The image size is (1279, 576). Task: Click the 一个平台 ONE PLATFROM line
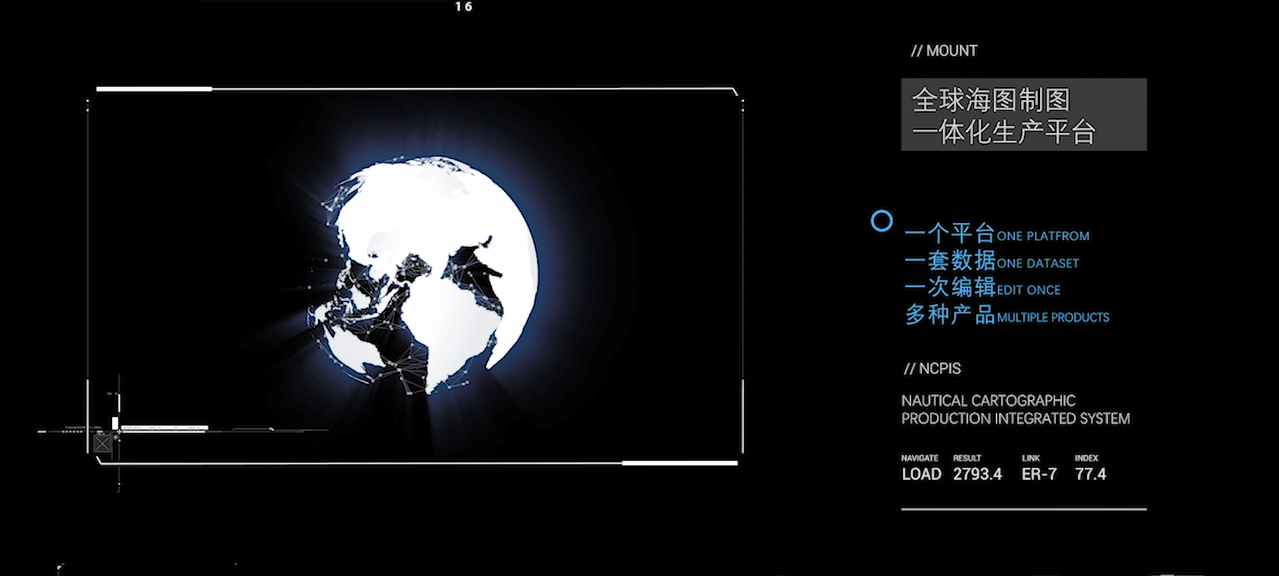996,235
